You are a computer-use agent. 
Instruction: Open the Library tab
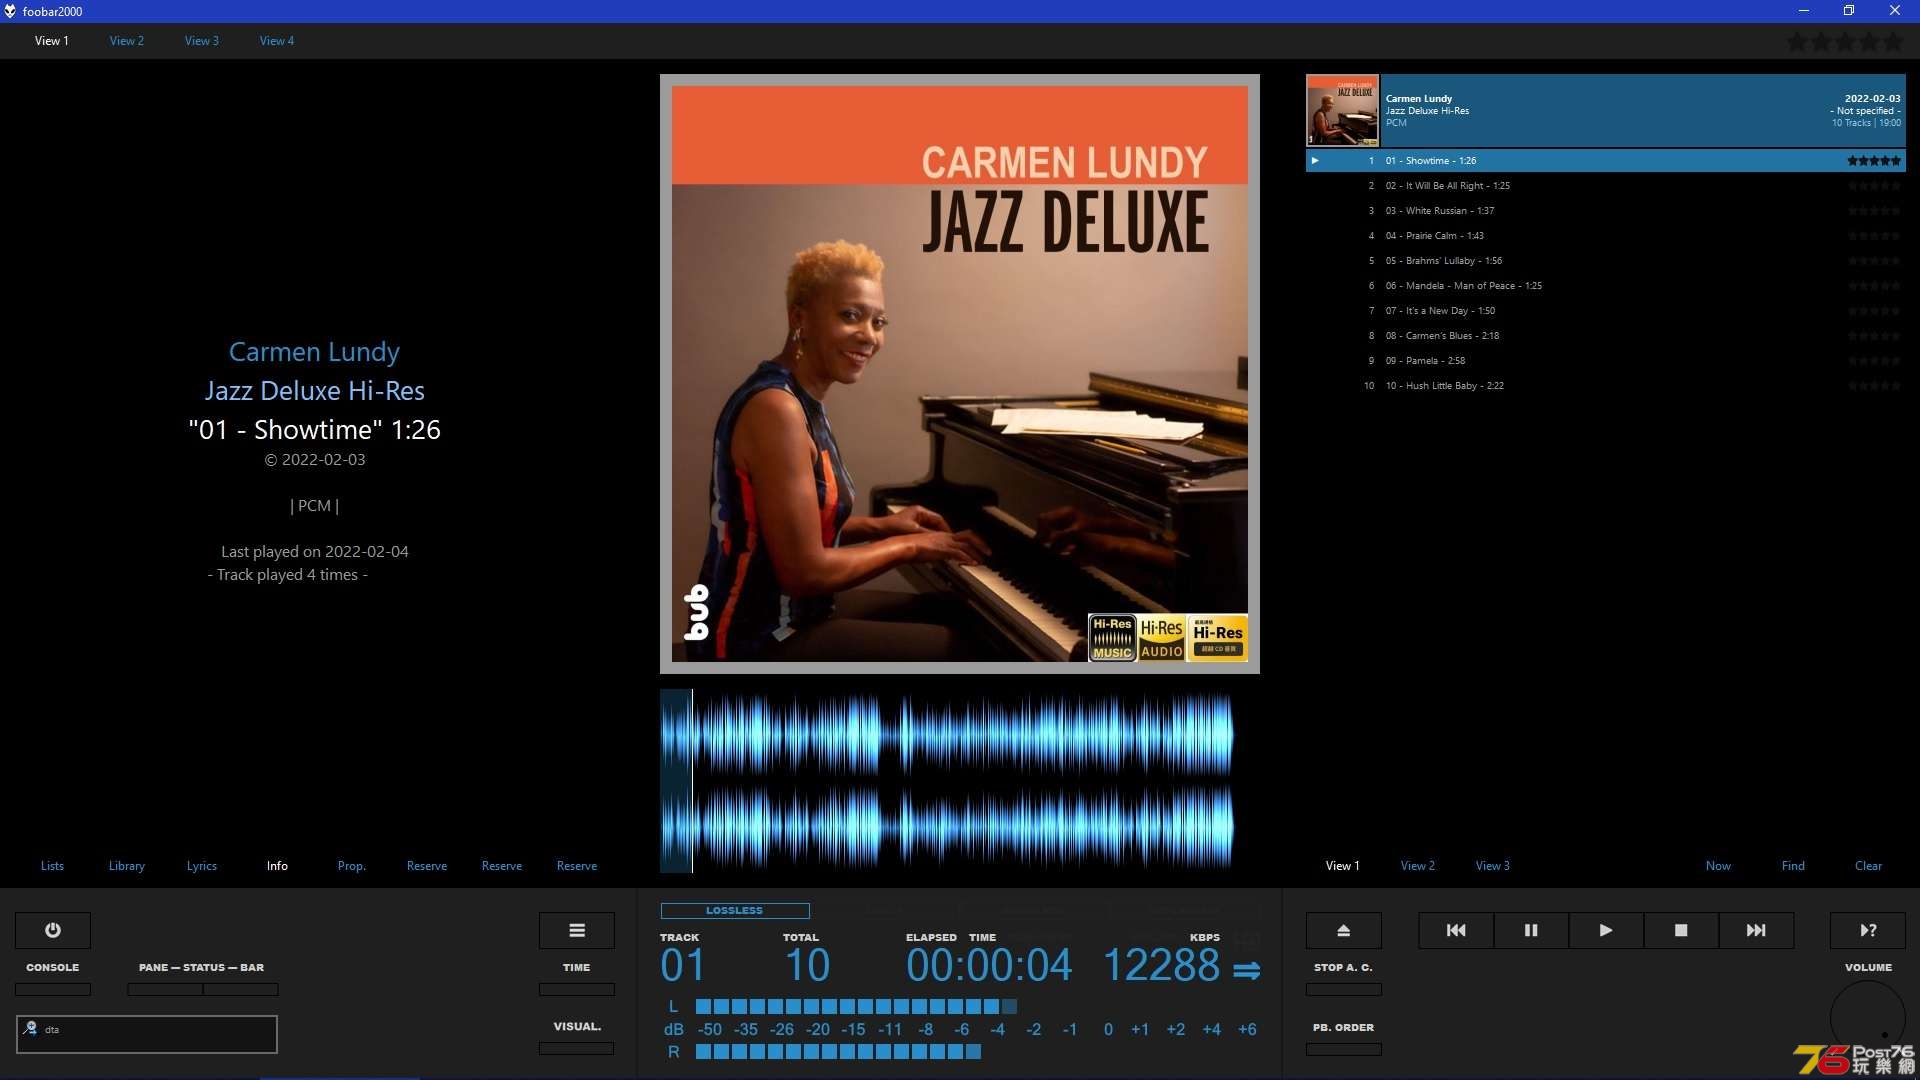[x=127, y=866]
